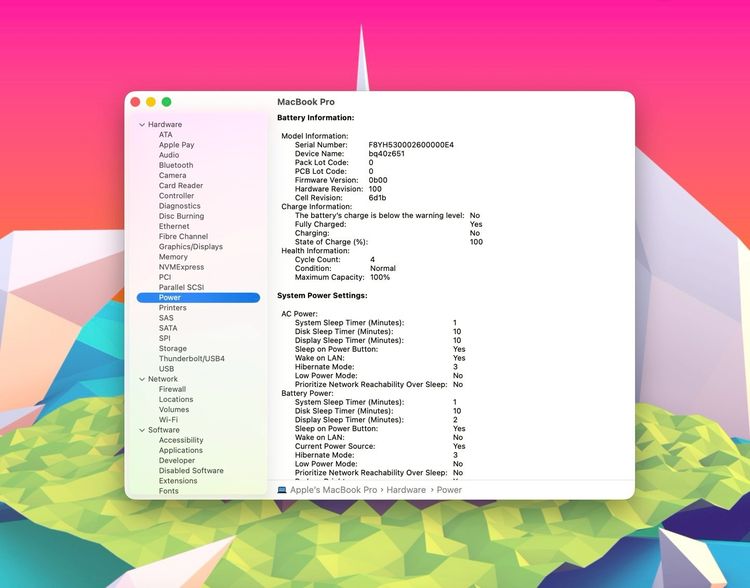
Task: Select Disabled Software in the sidebar
Action: (191, 471)
